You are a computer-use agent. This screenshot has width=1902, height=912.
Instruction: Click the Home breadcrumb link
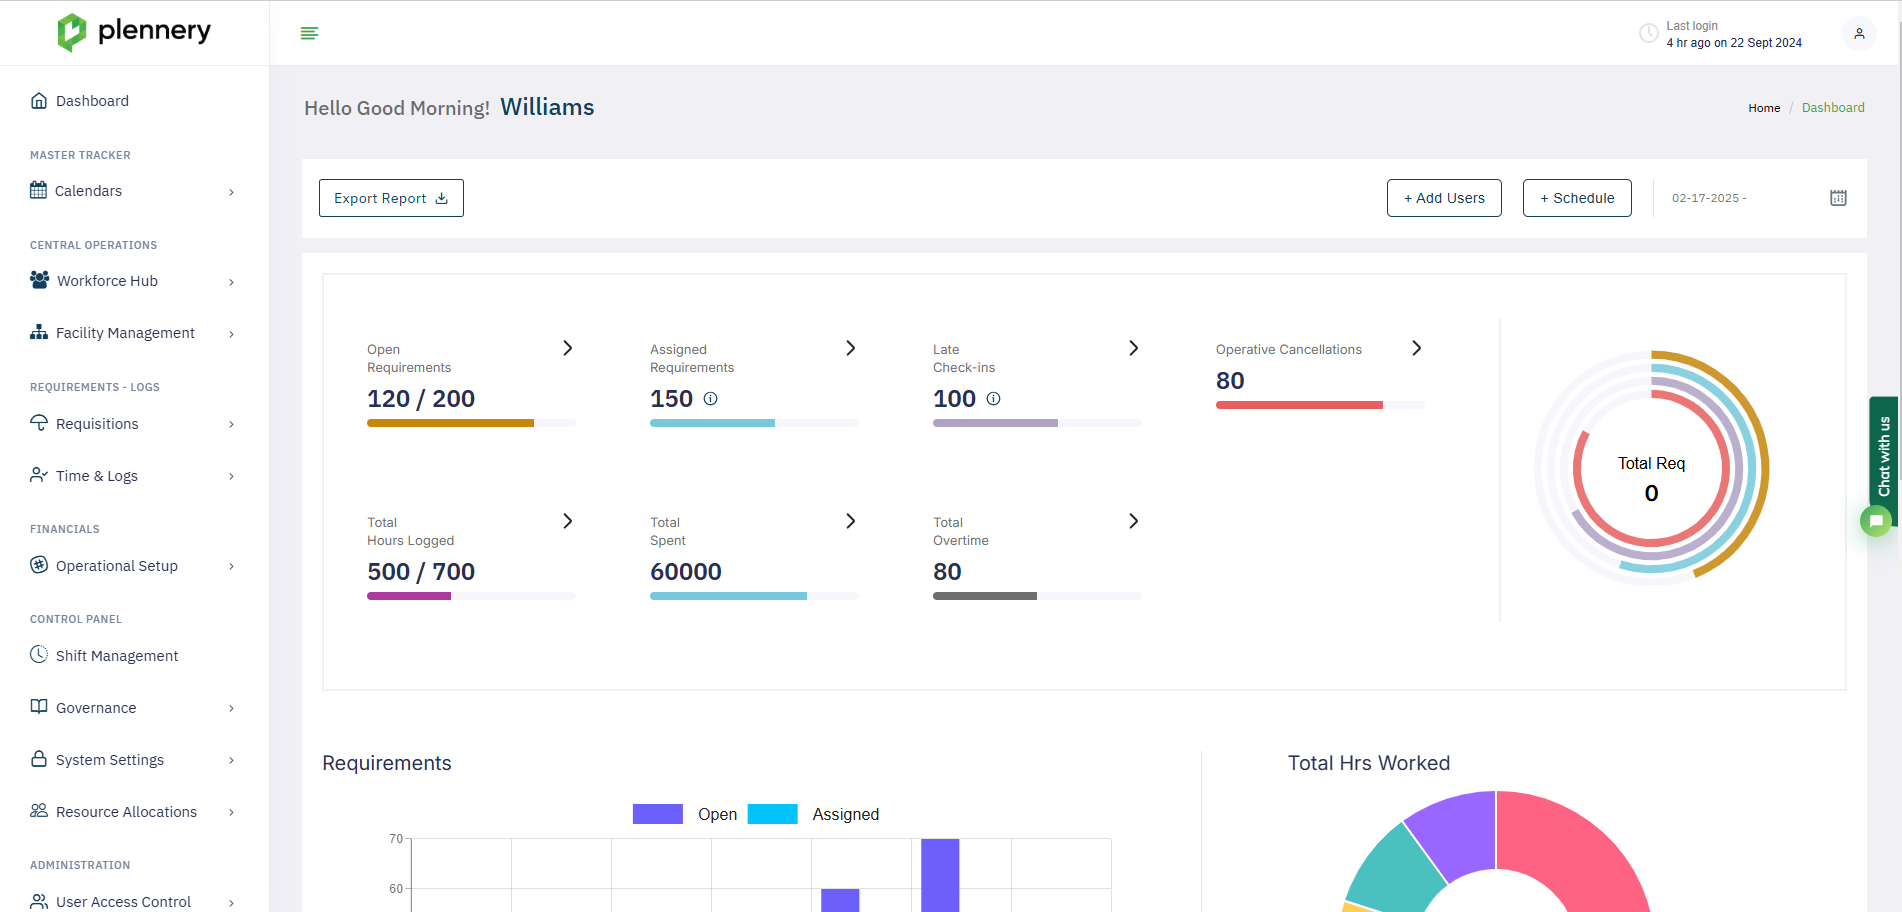pos(1763,108)
